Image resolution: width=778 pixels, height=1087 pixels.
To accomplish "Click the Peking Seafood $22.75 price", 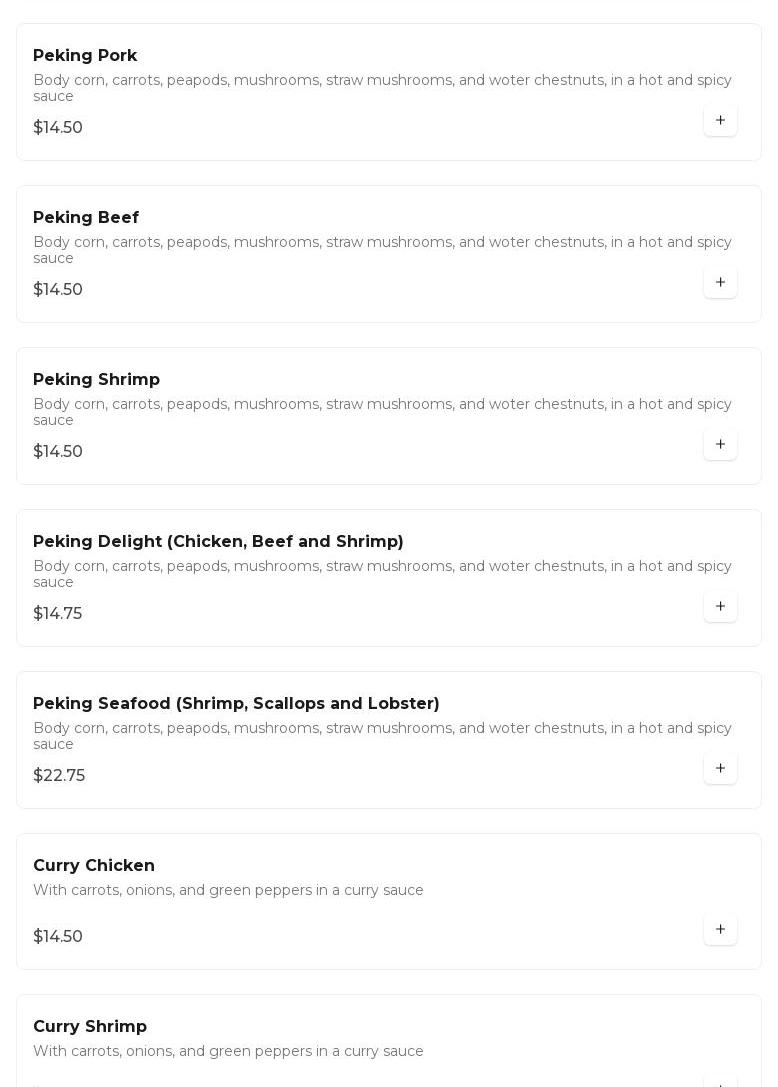I will coord(59,776).
